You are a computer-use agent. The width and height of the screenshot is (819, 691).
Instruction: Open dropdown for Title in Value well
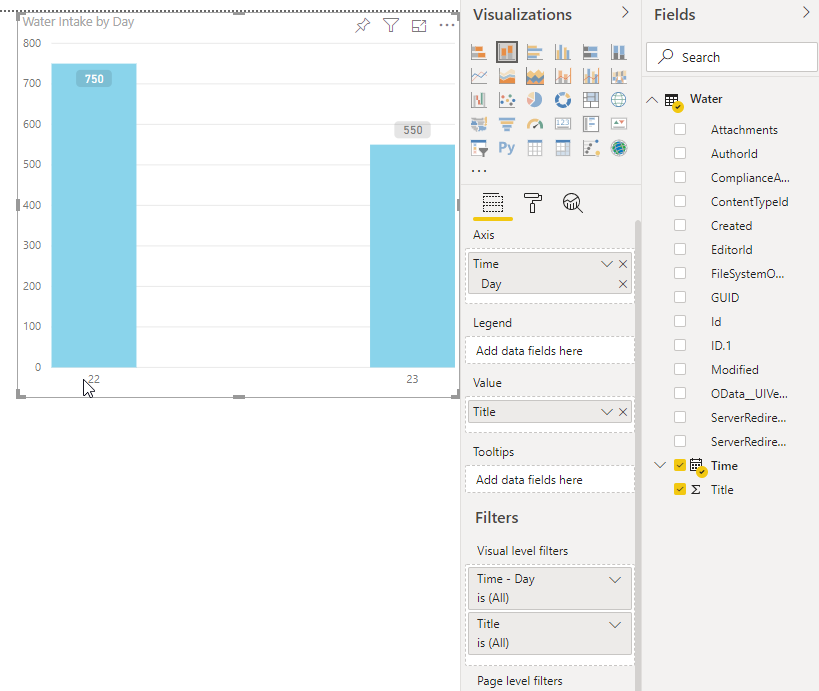[x=606, y=412]
